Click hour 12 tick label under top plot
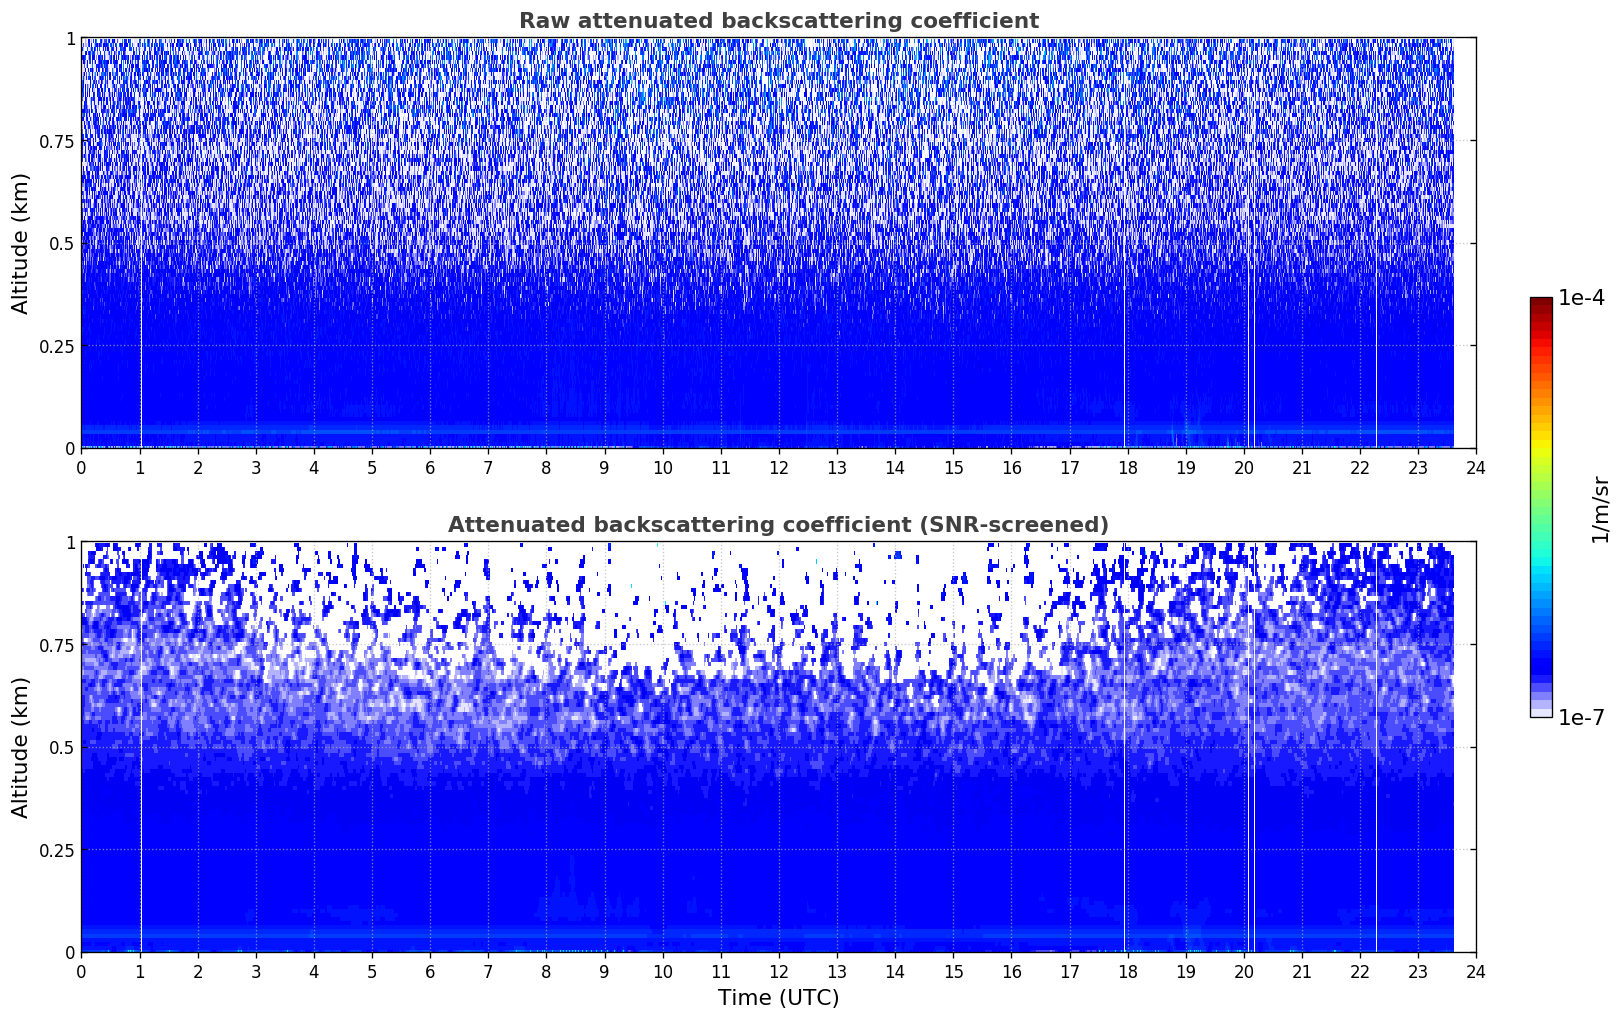 [778, 467]
